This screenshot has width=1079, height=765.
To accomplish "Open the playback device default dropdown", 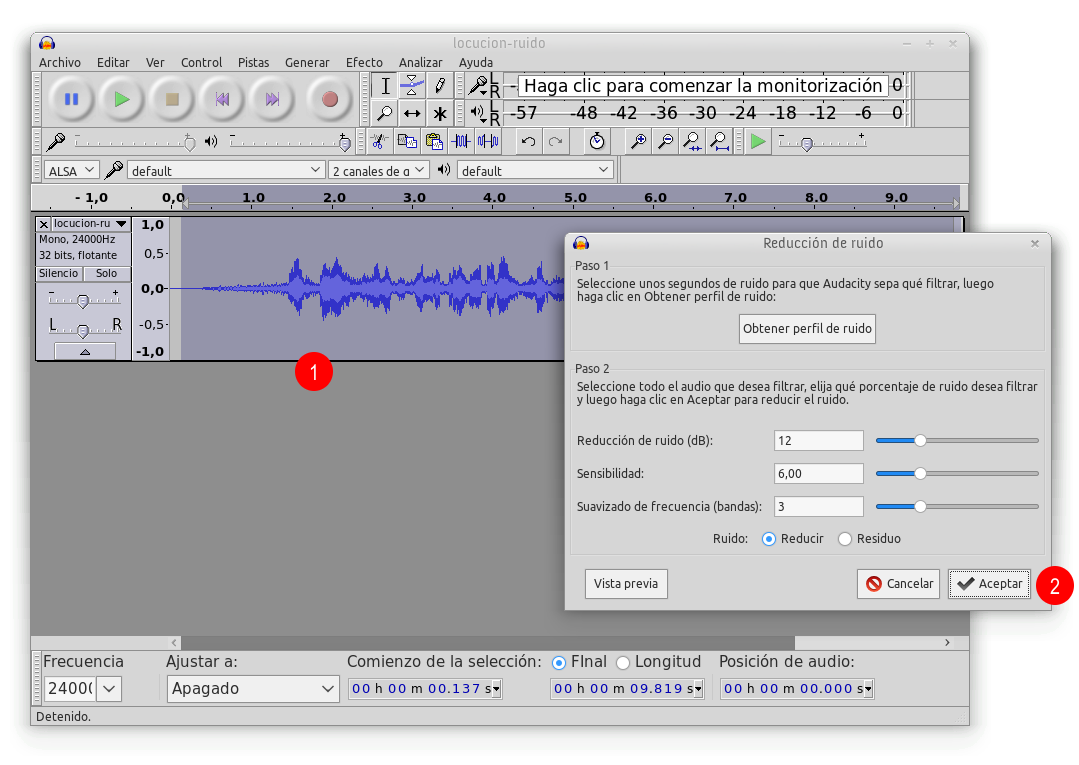I will (x=535, y=171).
